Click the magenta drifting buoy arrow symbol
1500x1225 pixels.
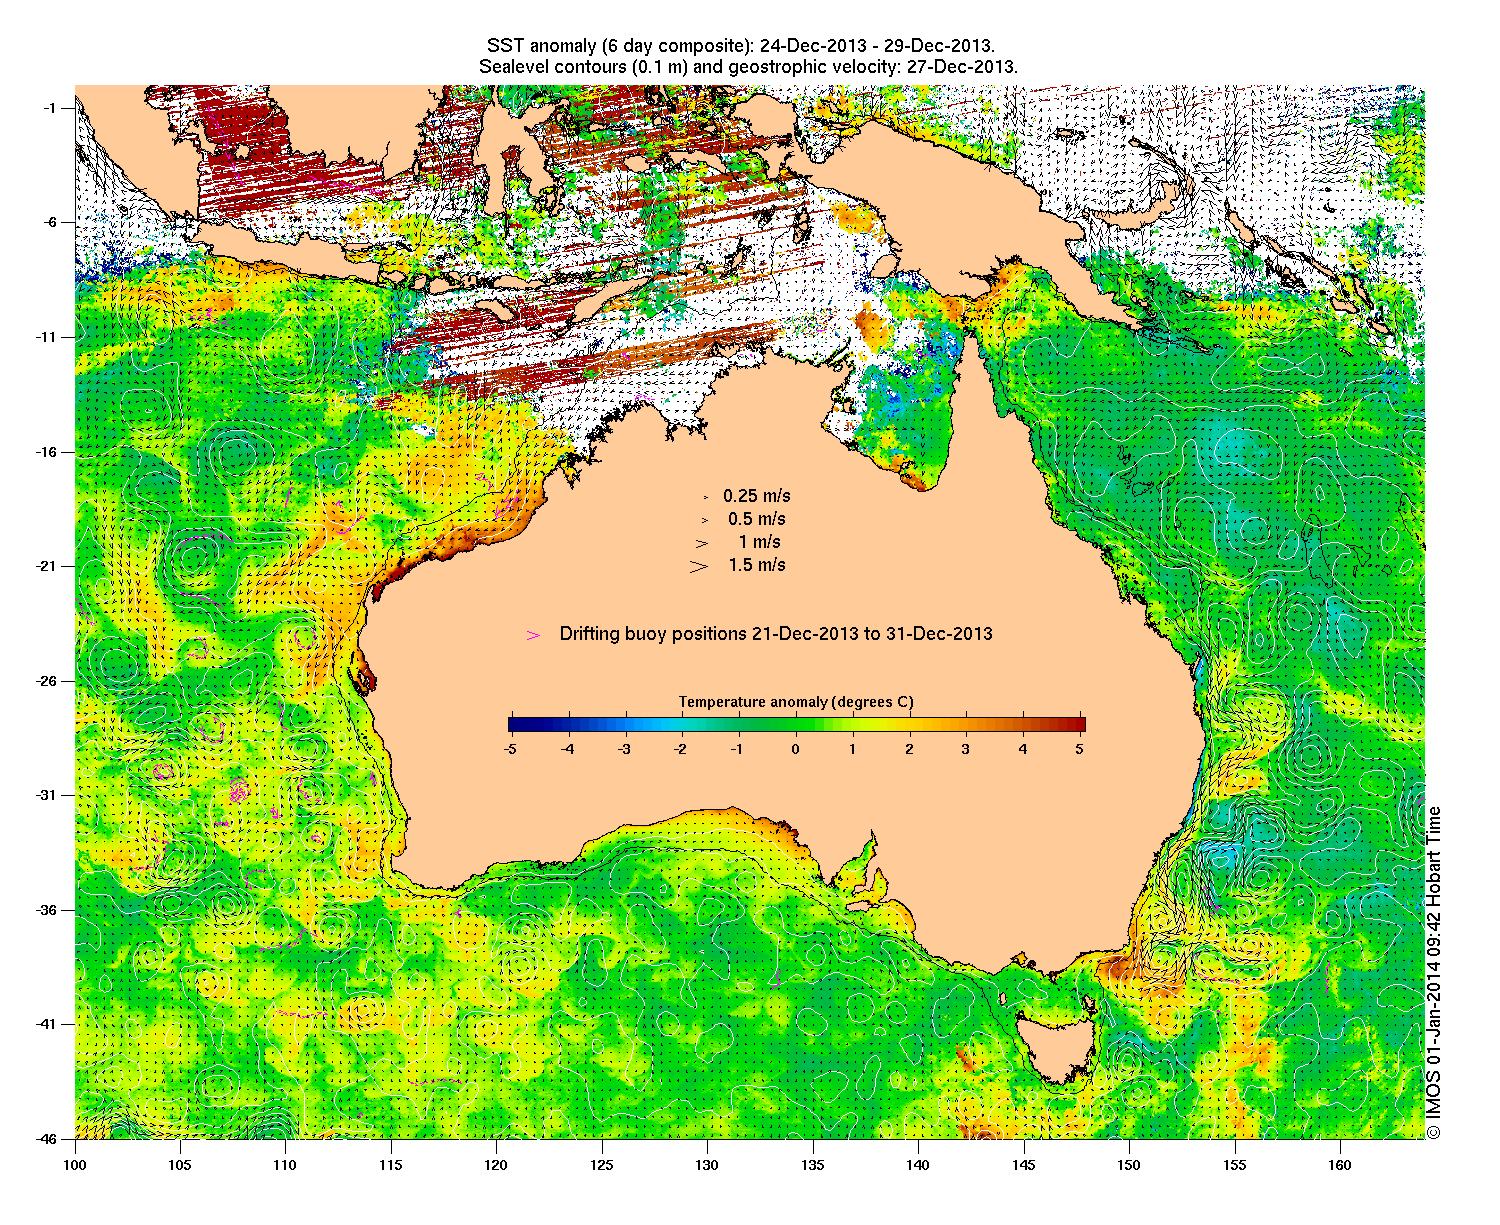tap(533, 635)
